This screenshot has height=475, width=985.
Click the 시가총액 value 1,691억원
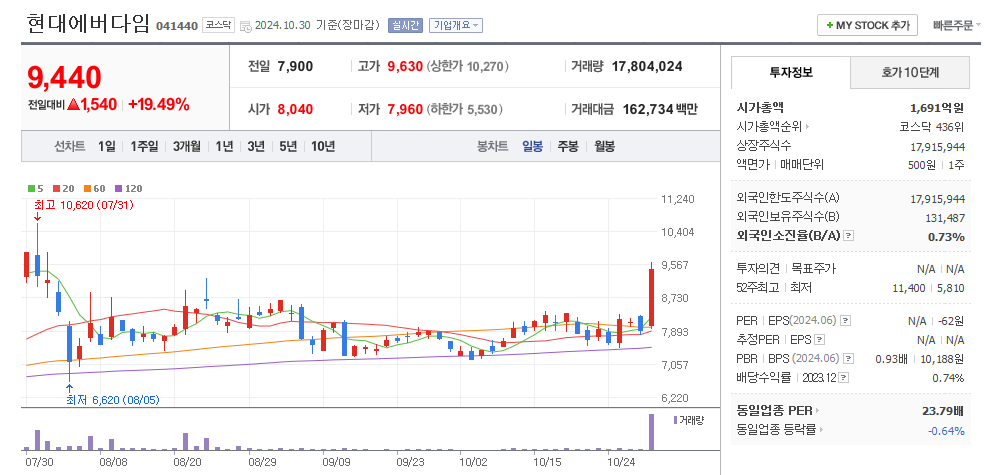coord(937,107)
